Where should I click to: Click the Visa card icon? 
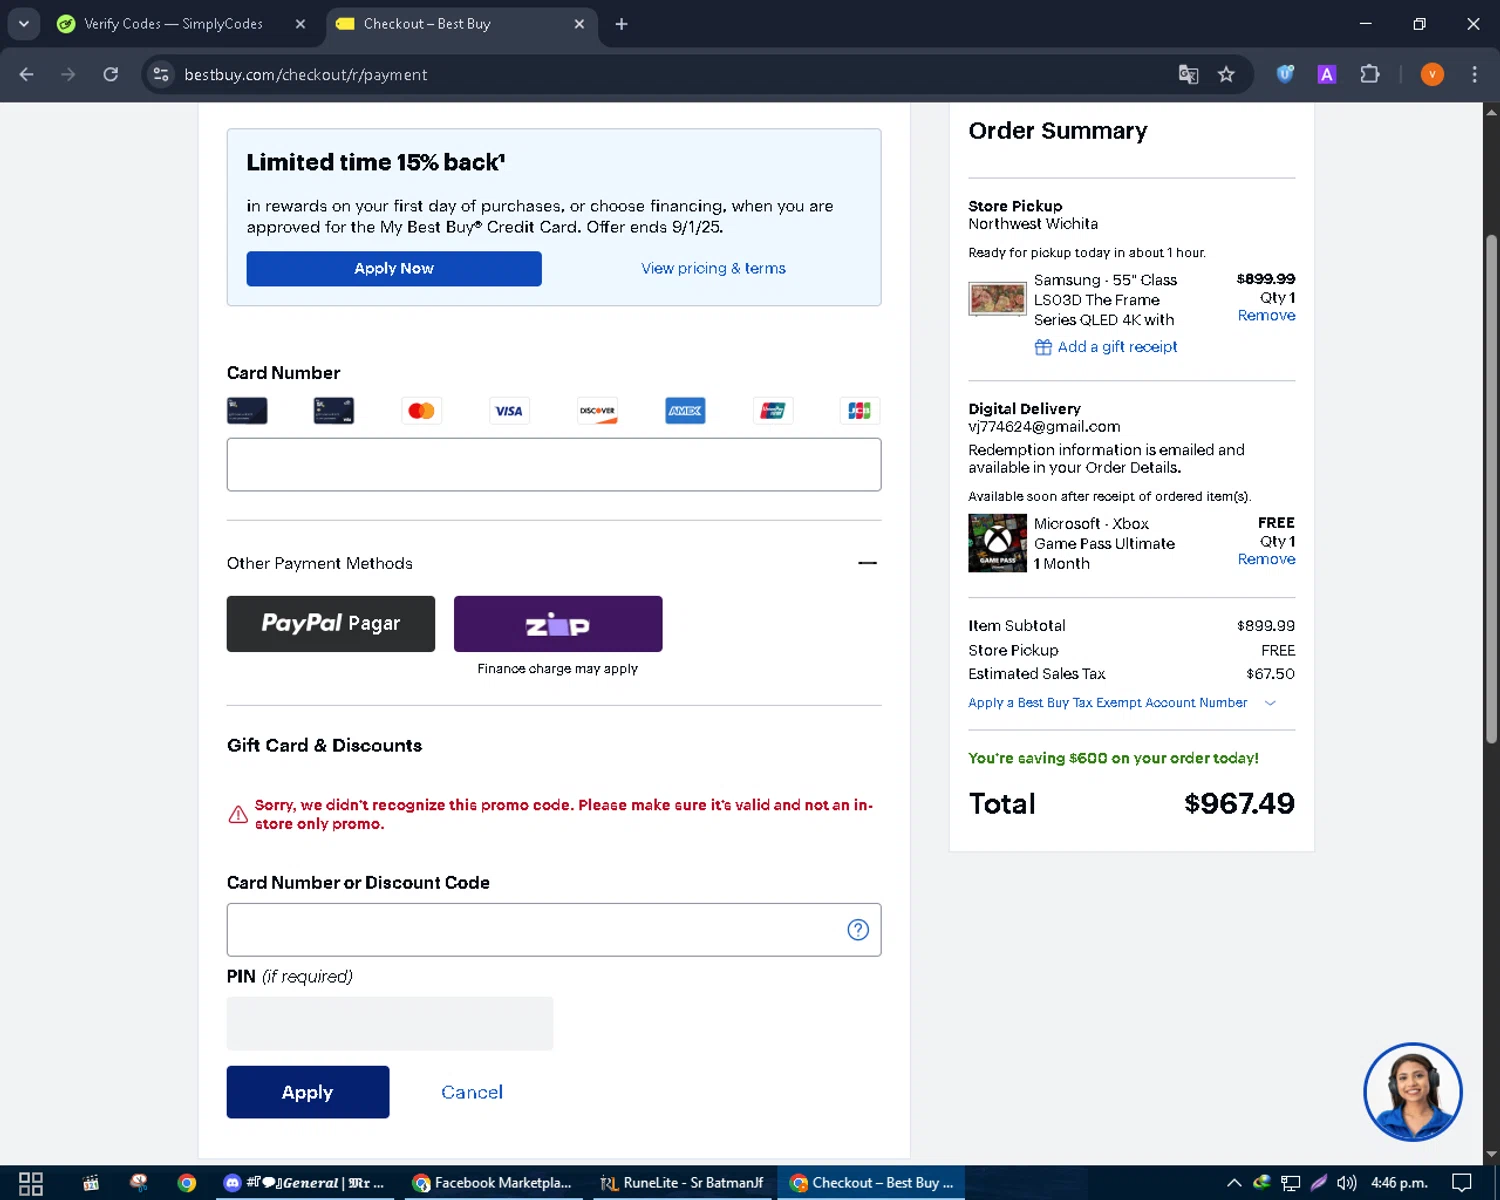tap(509, 411)
